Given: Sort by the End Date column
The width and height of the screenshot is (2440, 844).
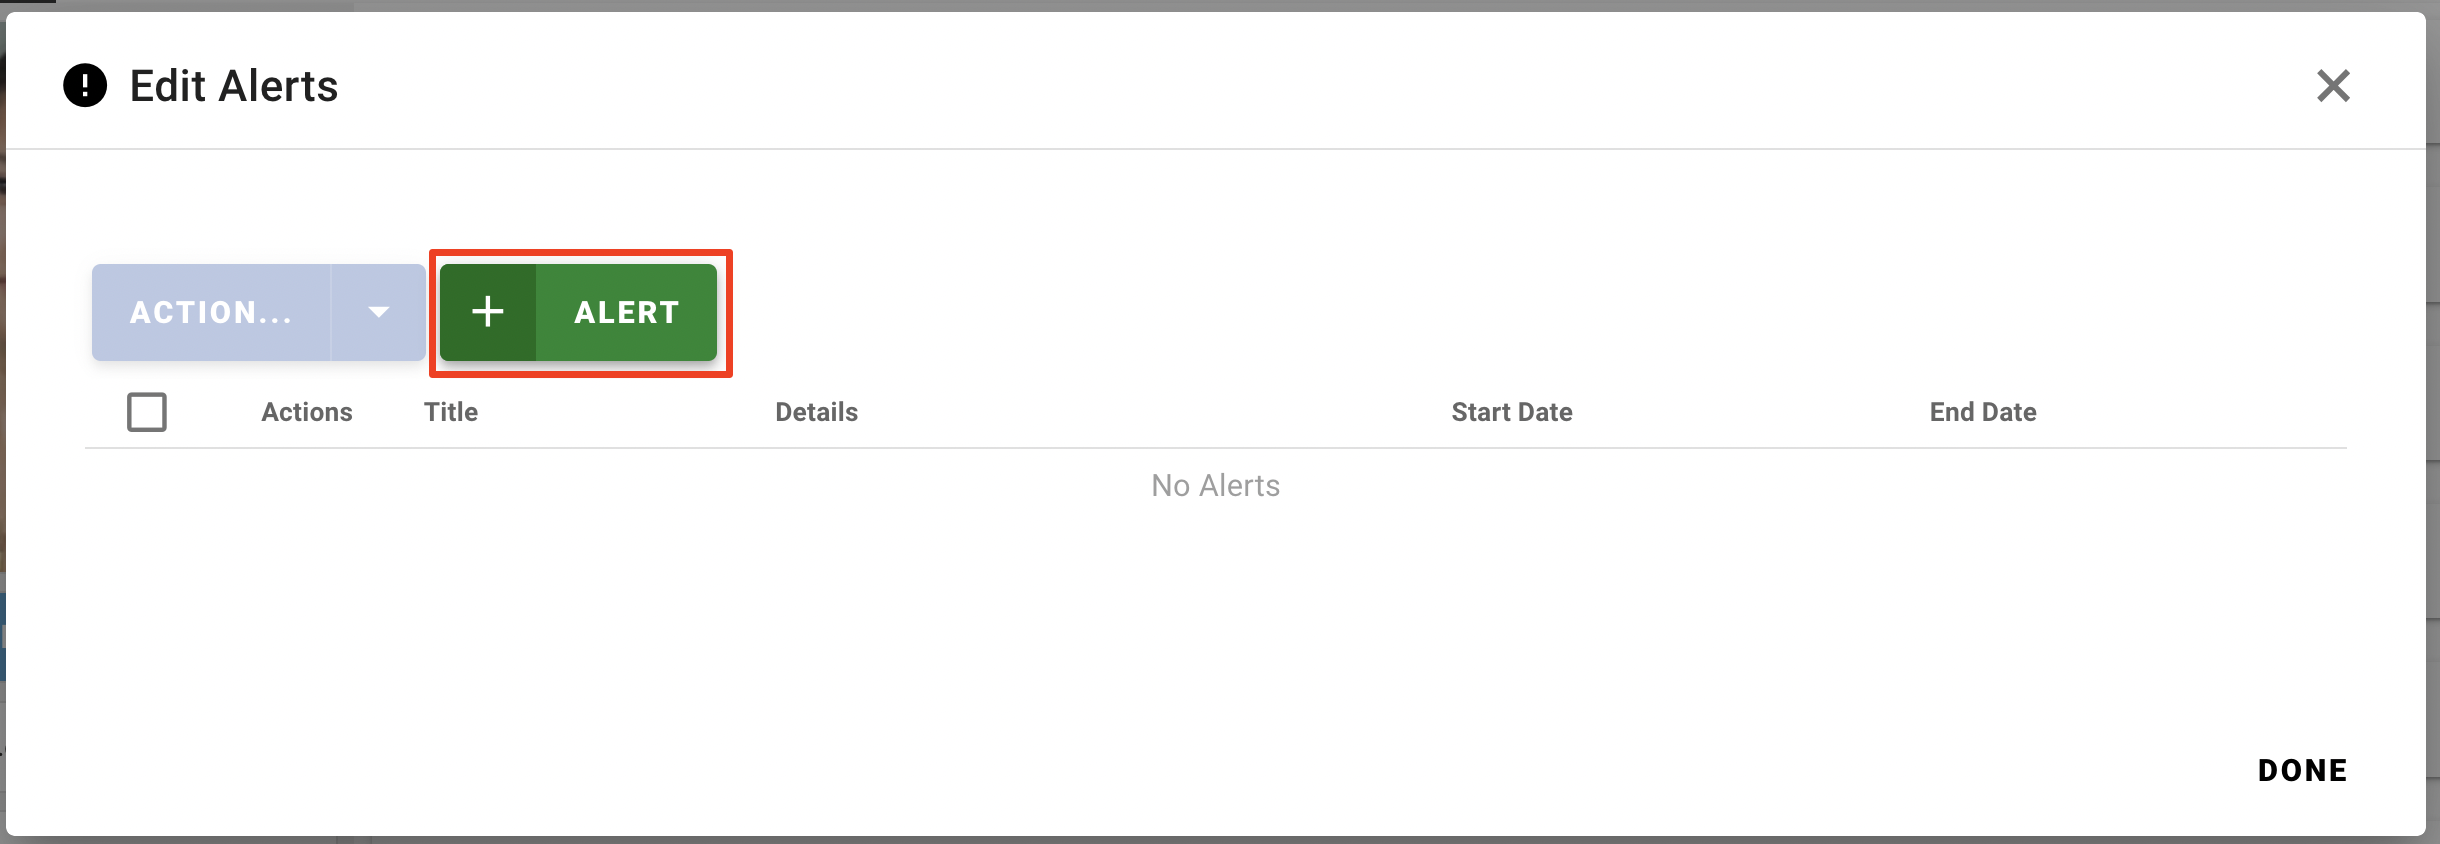Looking at the screenshot, I should 1982,412.
